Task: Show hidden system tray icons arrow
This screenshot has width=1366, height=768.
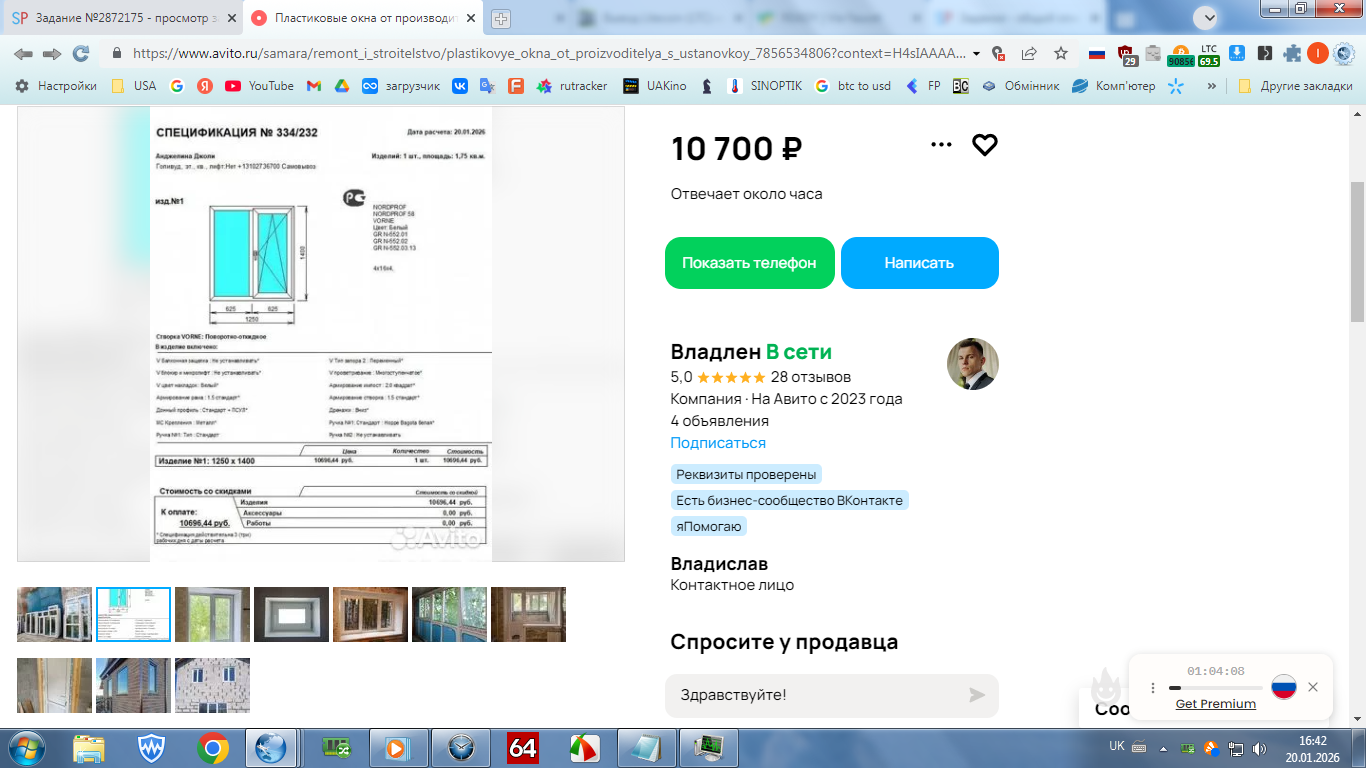Action: pyautogui.click(x=1163, y=748)
